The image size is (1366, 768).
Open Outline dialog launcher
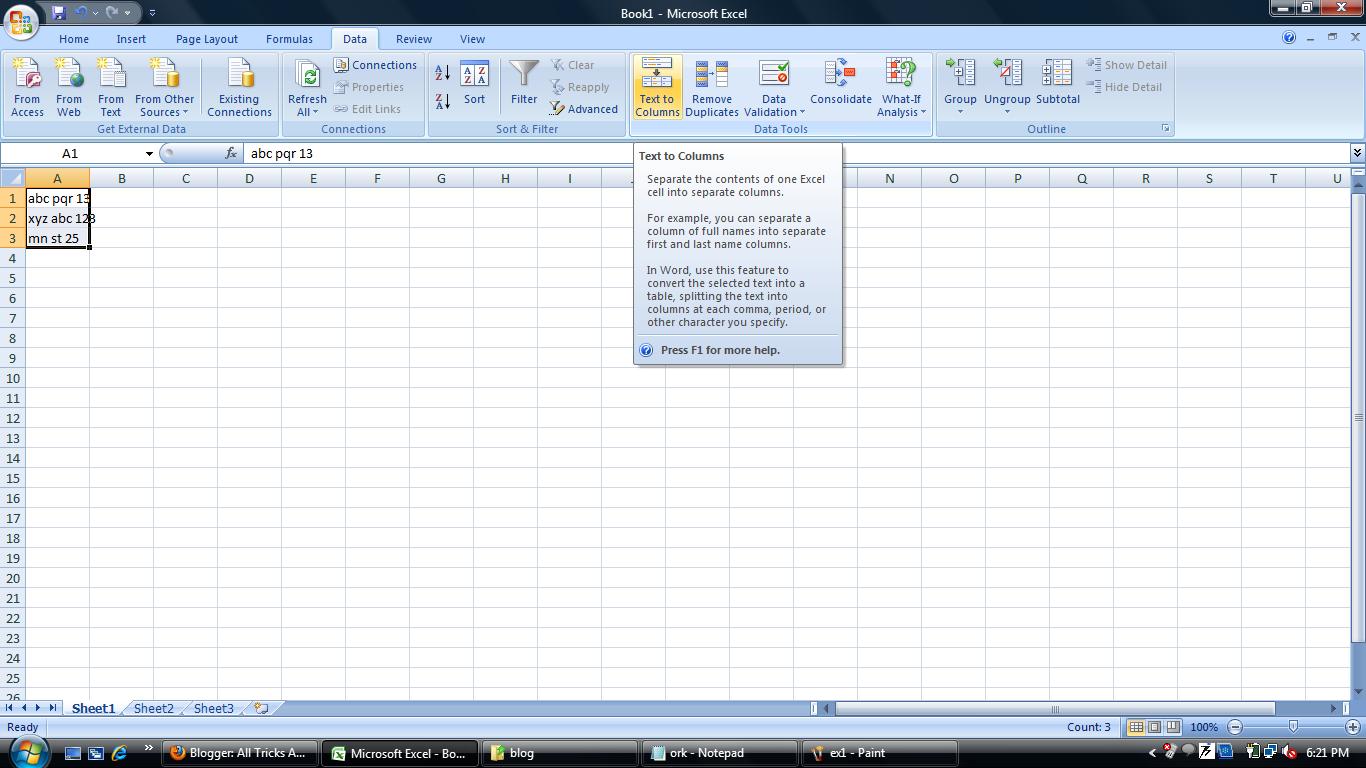pos(1165,129)
